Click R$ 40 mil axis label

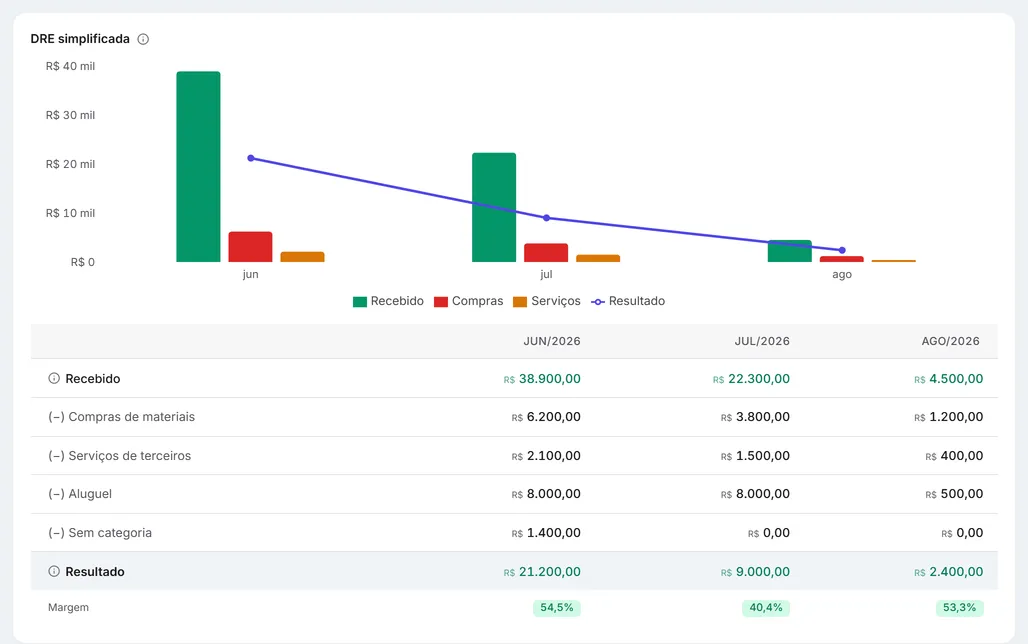(70, 66)
